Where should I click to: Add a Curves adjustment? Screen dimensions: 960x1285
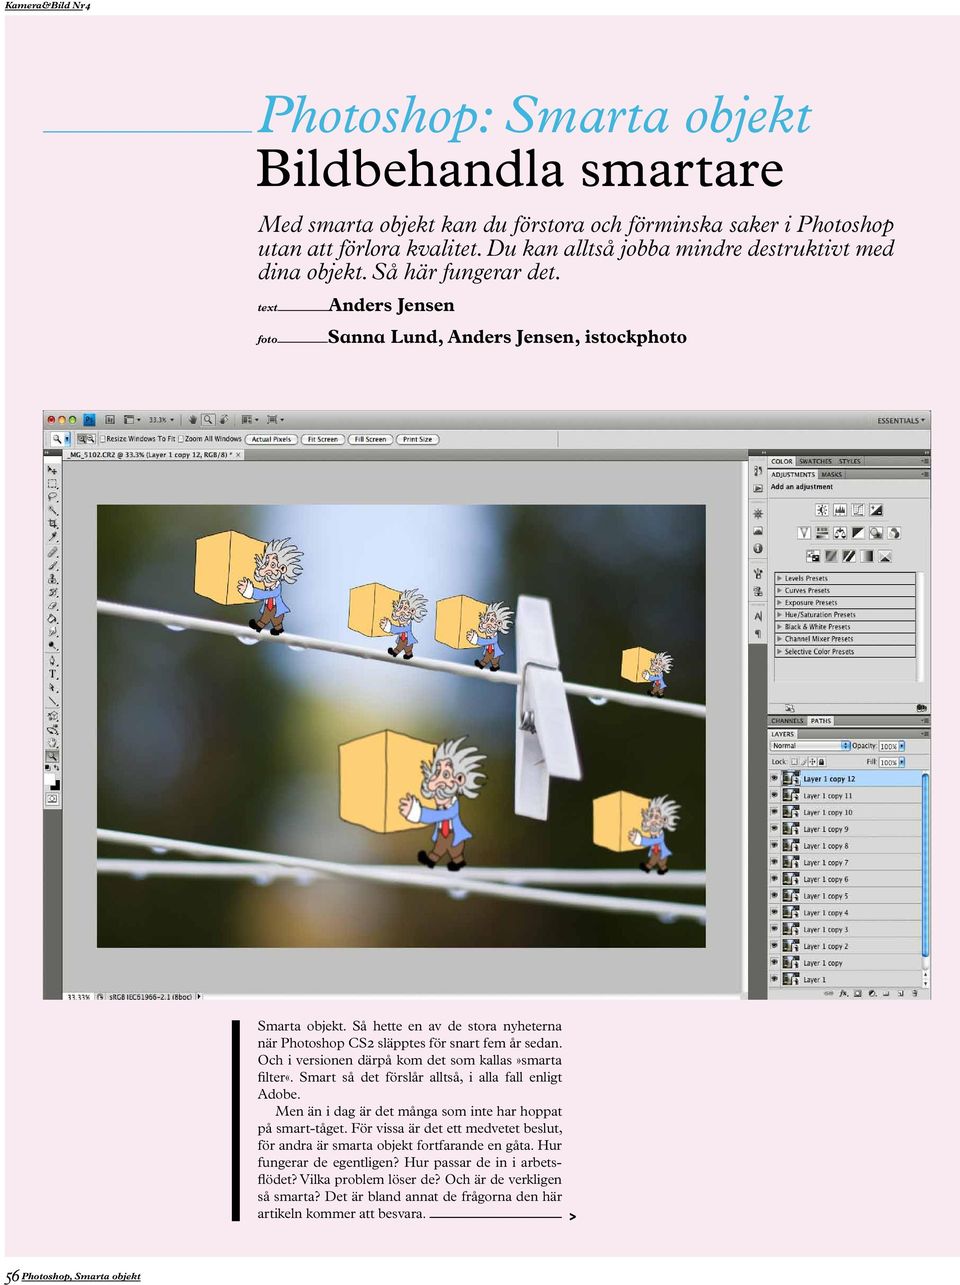coord(858,510)
